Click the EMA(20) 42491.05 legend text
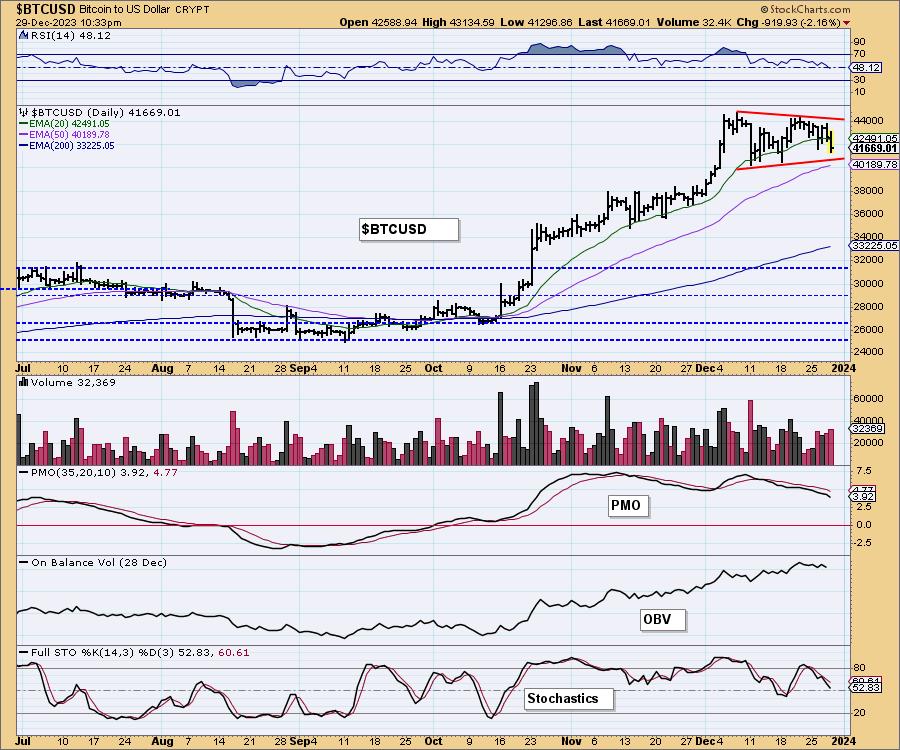Image resolution: width=900 pixels, height=750 pixels. (x=69, y=123)
